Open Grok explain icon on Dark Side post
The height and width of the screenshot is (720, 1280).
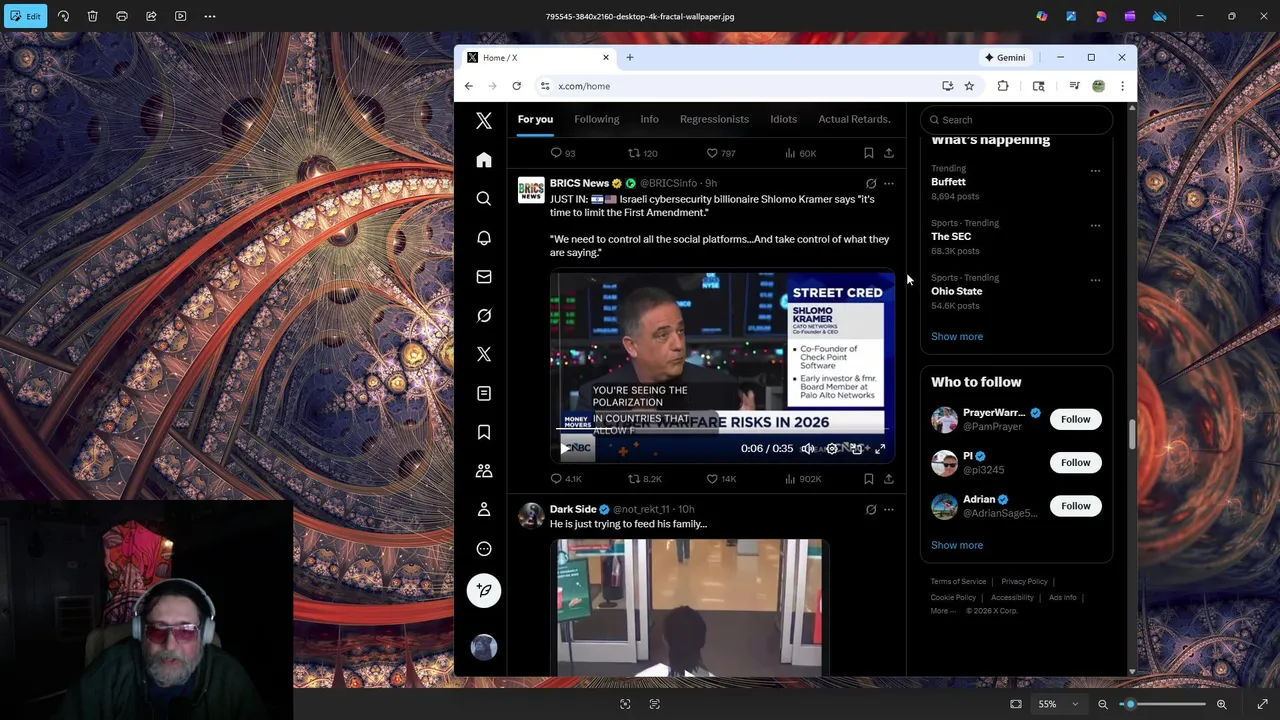point(871,510)
